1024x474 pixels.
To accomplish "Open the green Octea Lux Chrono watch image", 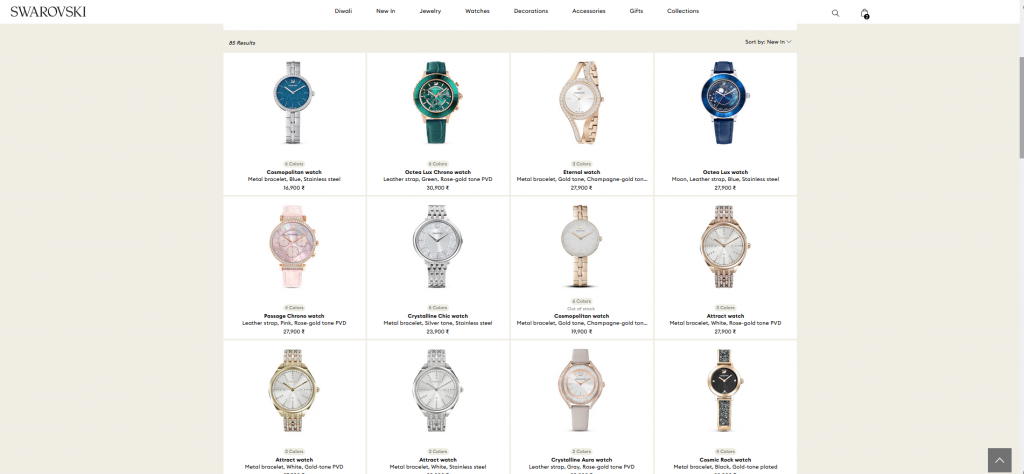I will coord(438,103).
